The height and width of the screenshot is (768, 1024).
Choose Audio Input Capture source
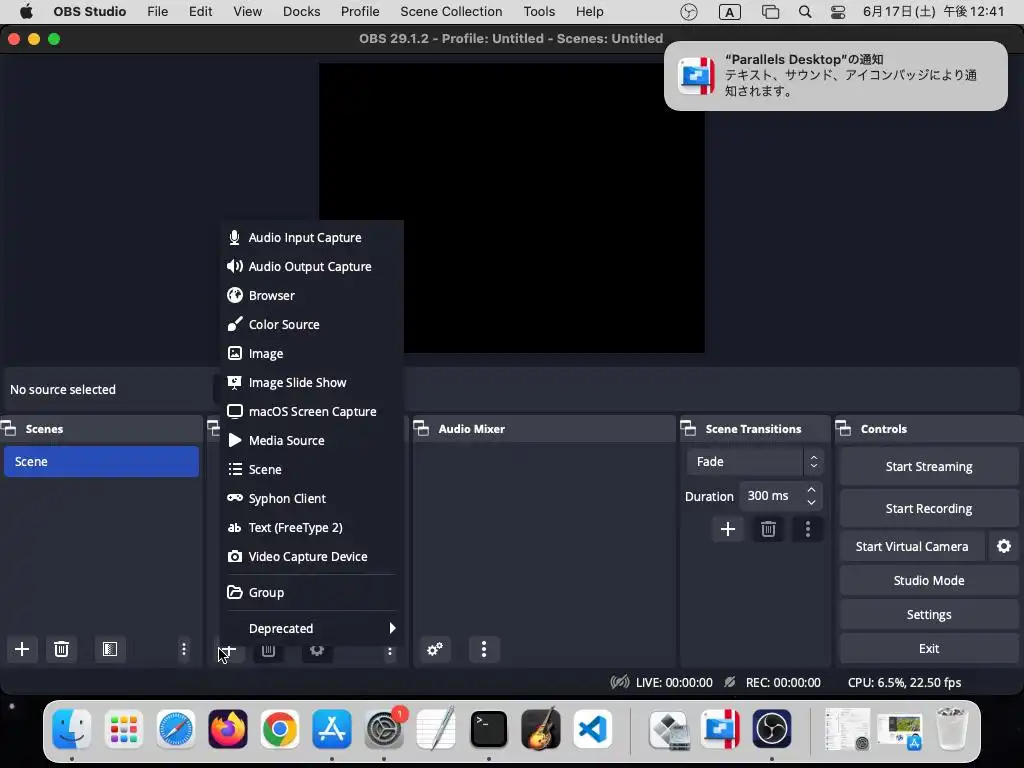[x=312, y=238]
